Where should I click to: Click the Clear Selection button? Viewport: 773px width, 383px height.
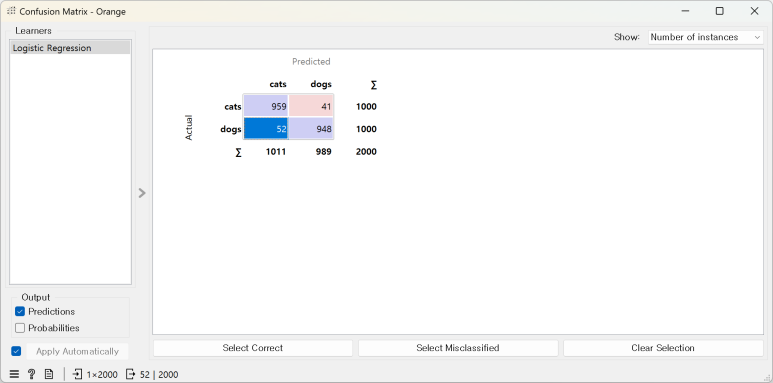[x=663, y=348]
